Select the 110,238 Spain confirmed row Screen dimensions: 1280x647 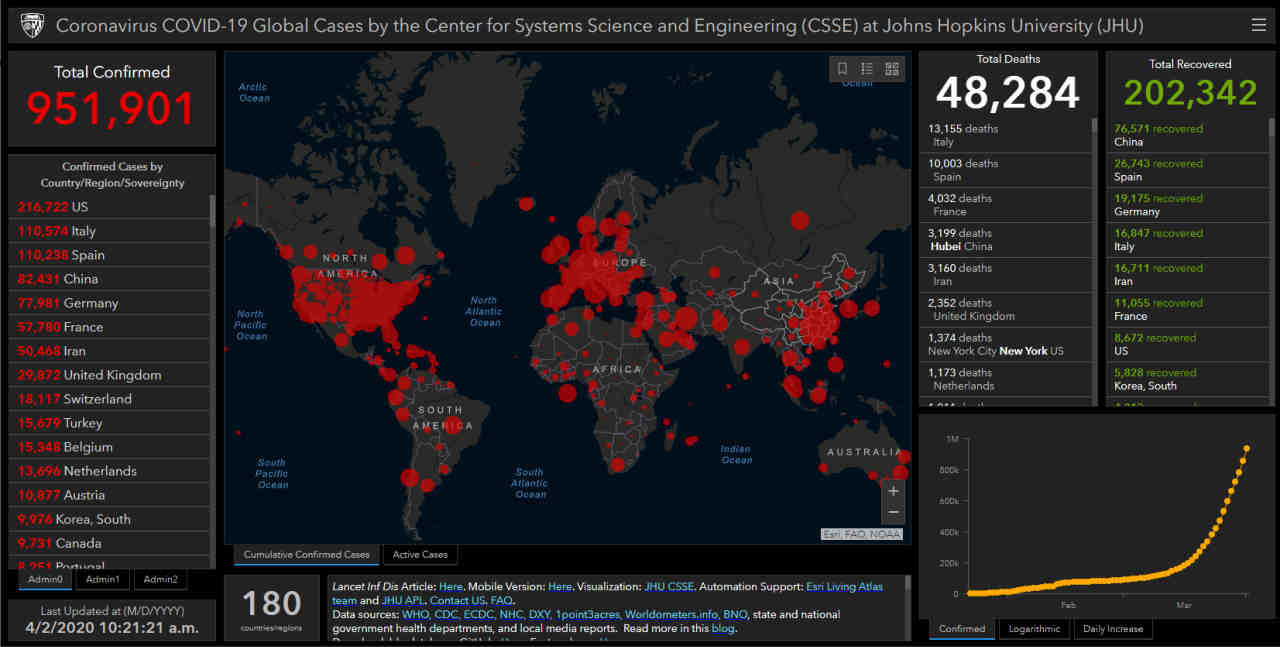111,254
